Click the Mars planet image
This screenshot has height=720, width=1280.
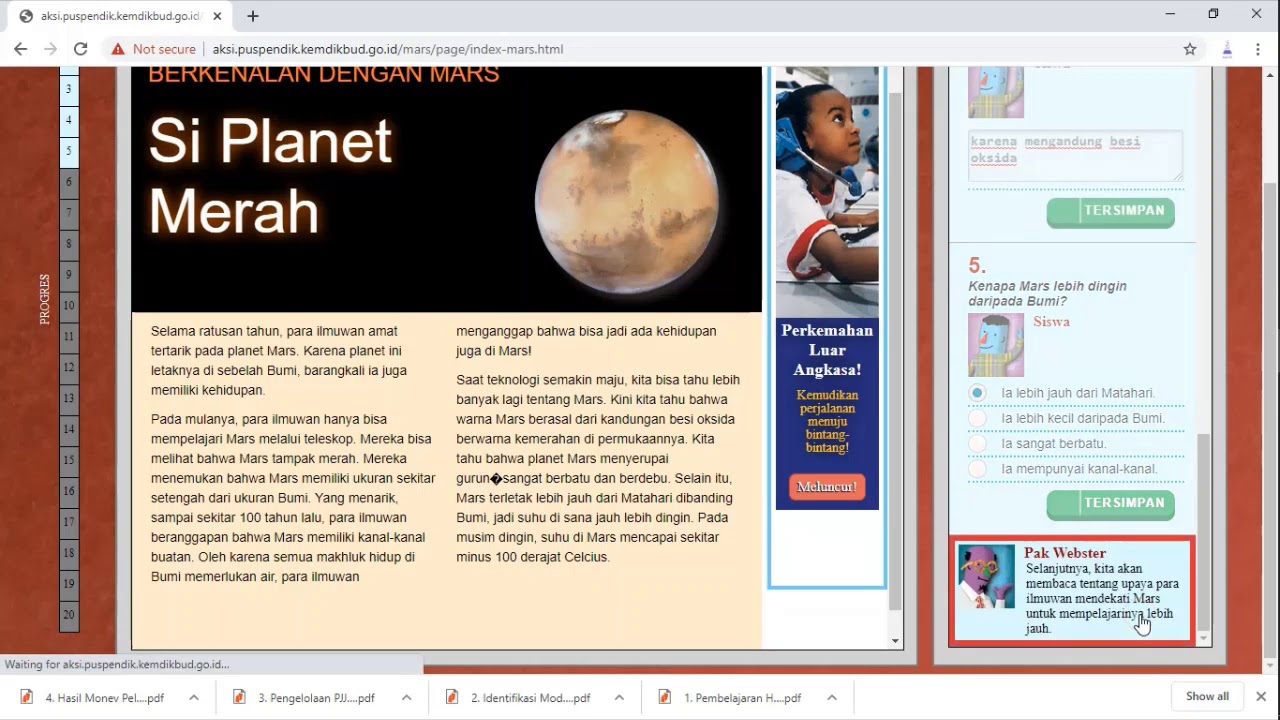pyautogui.click(x=627, y=202)
